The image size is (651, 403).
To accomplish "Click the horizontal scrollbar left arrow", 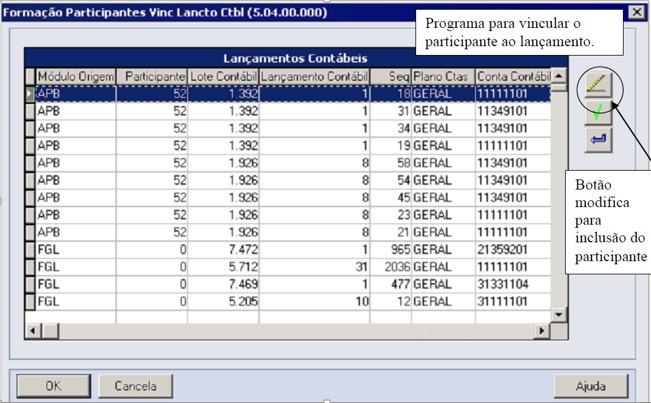I will [33, 331].
